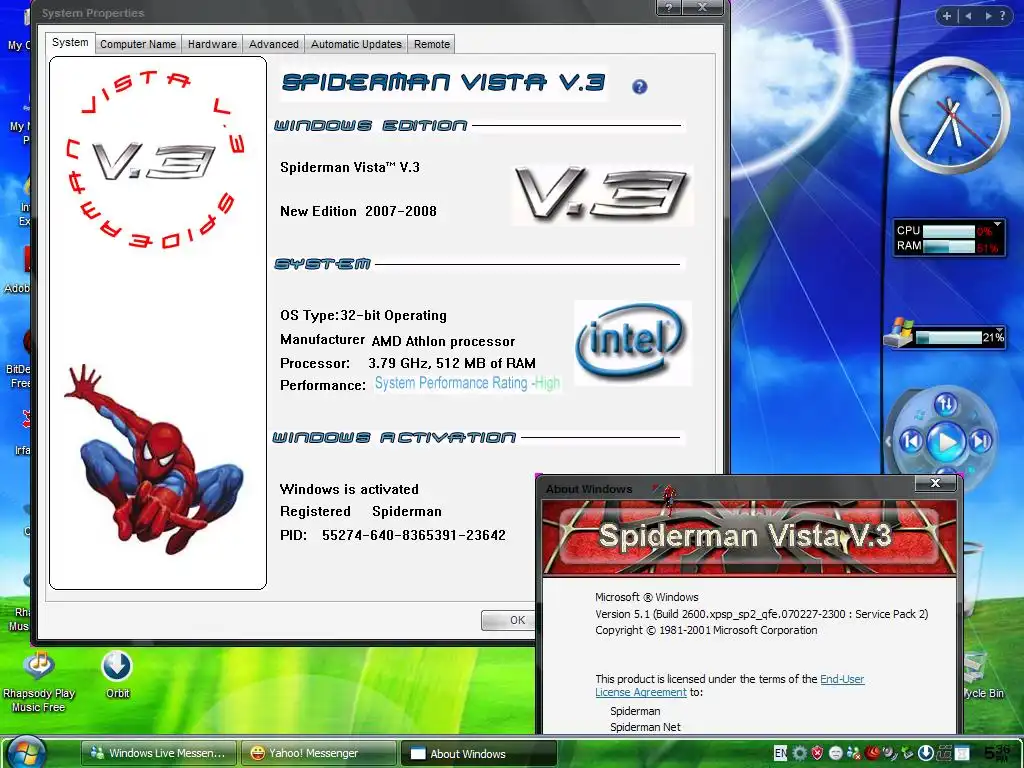This screenshot has height=768, width=1024.
Task: Switch to the Computer Name tab
Action: (x=138, y=44)
